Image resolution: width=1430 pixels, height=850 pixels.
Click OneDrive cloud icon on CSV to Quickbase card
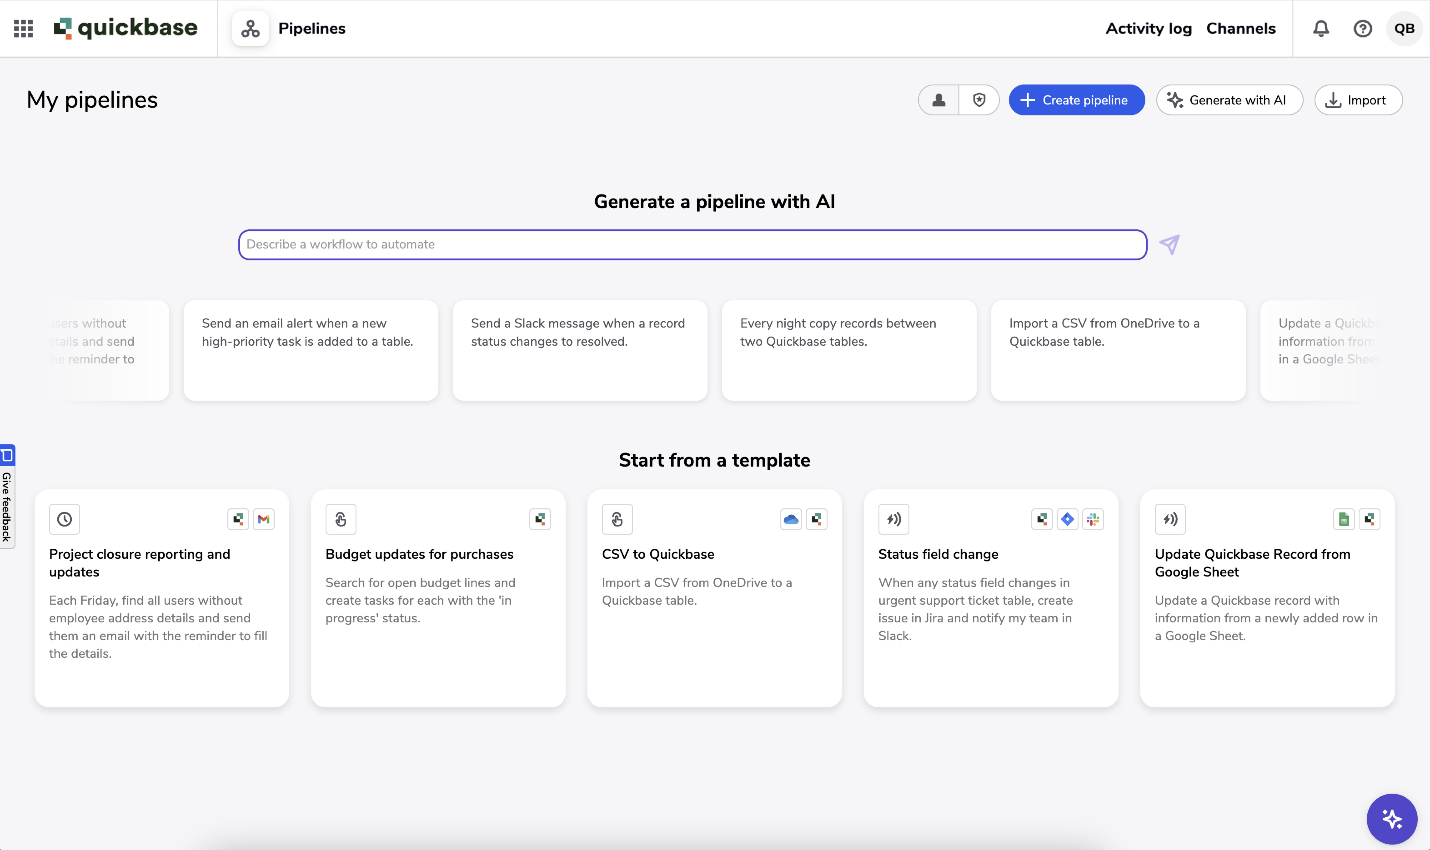coord(791,520)
